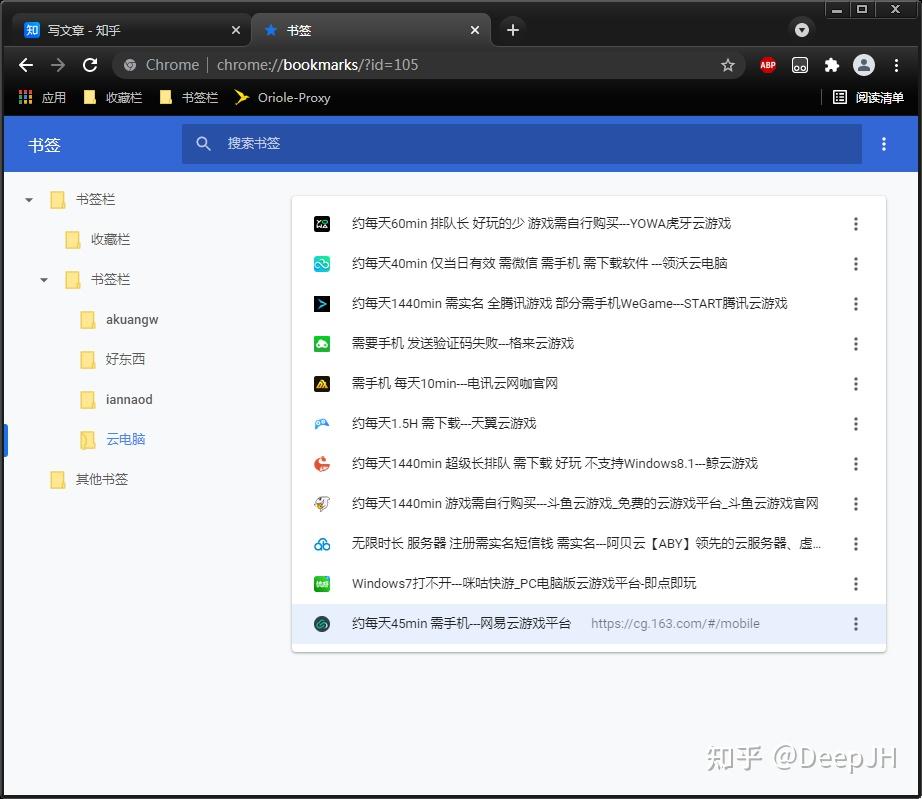Open more actions for 鲸云游戏 bookmark

point(856,463)
